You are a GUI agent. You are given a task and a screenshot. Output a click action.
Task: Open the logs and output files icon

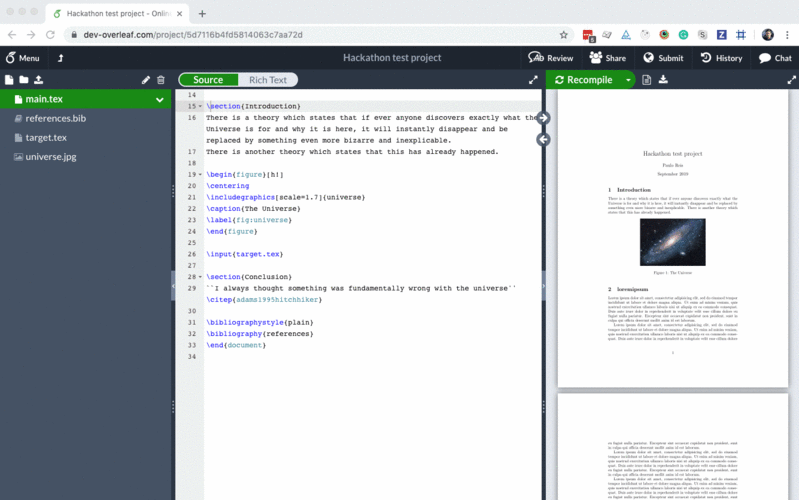click(647, 80)
